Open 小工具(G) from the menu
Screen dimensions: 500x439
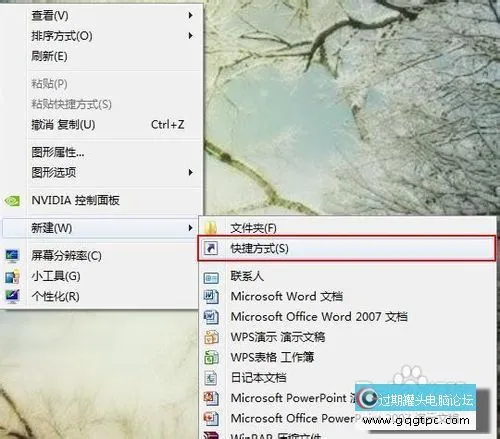(x=100, y=276)
